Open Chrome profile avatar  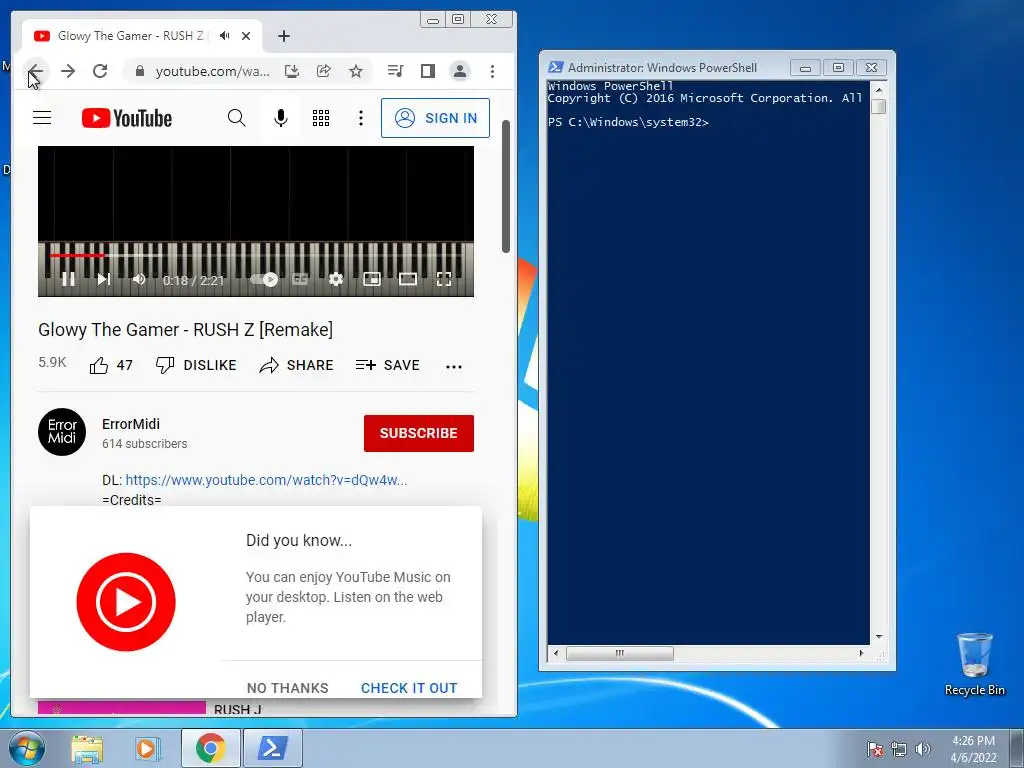[x=460, y=71]
